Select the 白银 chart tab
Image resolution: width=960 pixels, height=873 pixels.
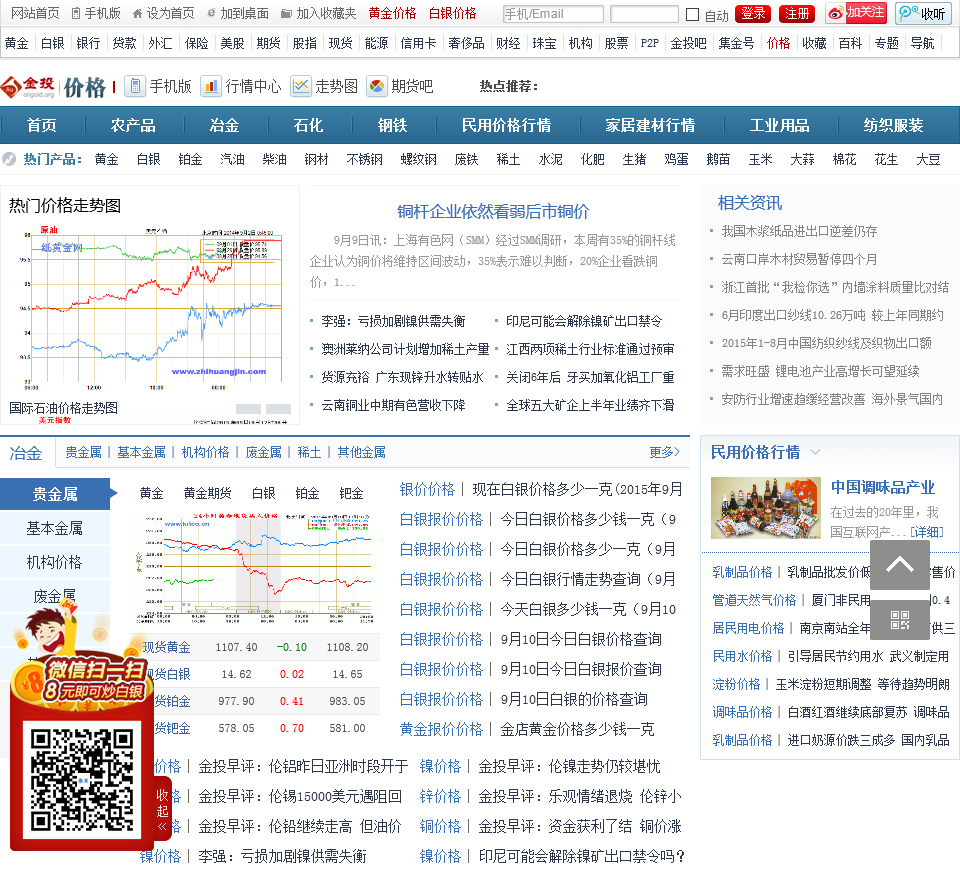[263, 493]
